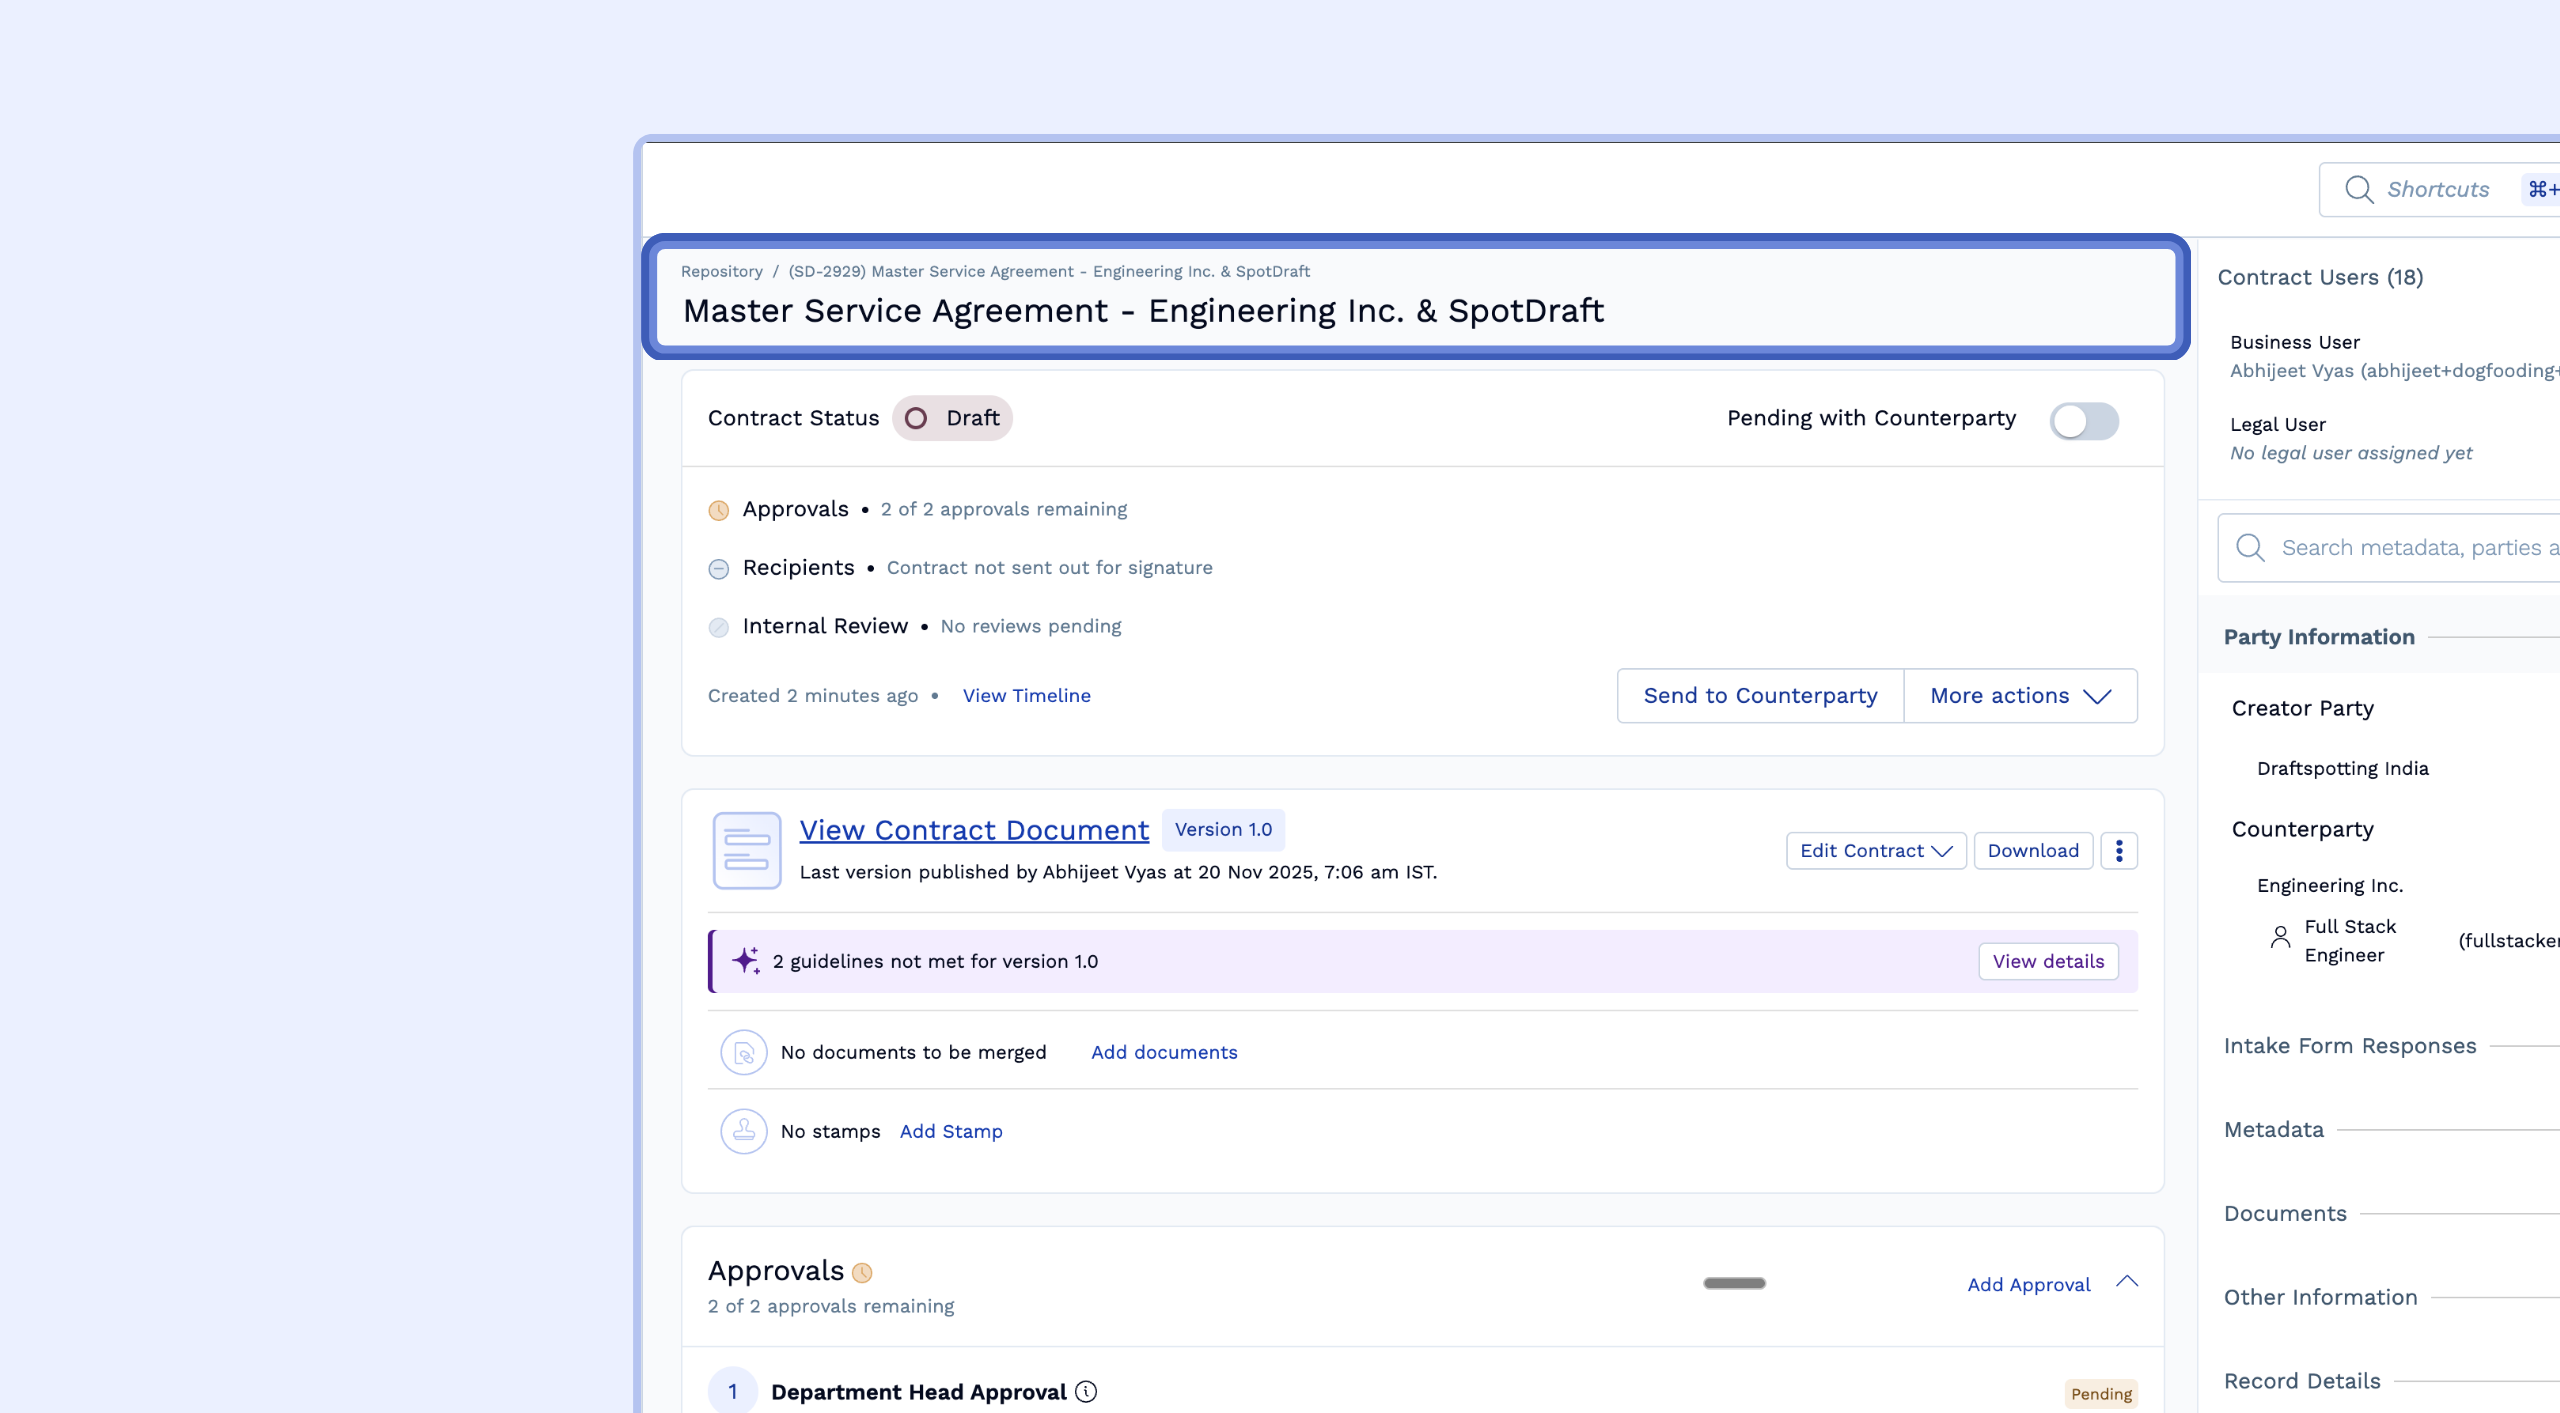2560x1413 pixels.
Task: Open the Intake Form Responses section
Action: point(2349,1045)
